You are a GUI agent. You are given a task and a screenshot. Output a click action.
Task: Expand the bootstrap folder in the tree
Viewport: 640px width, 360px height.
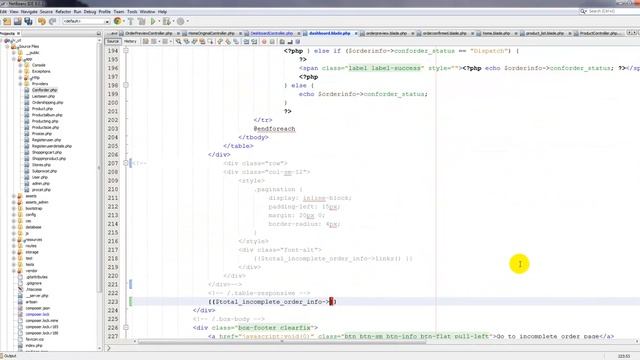coord(14,209)
